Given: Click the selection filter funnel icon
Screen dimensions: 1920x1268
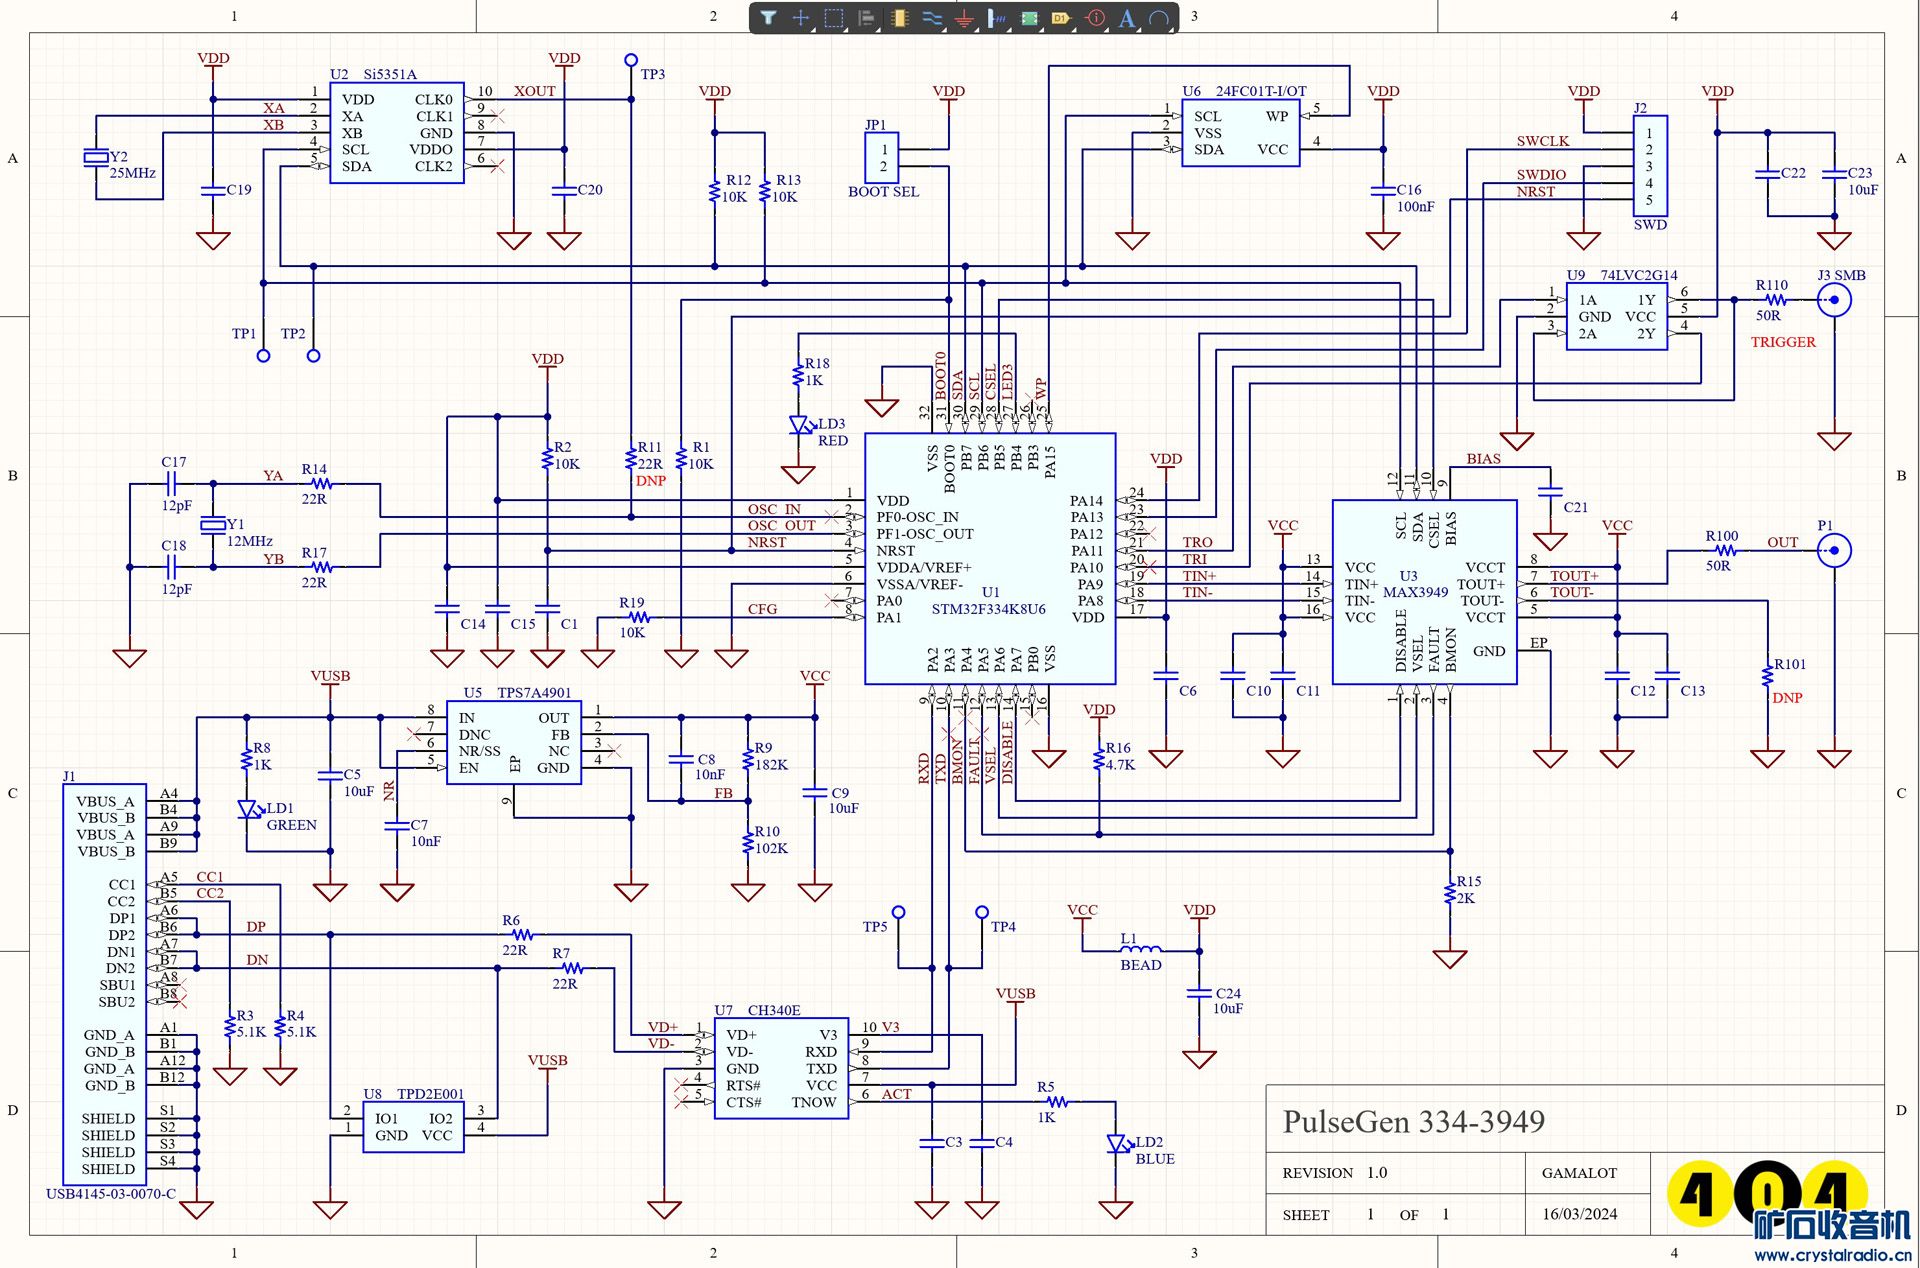Looking at the screenshot, I should [x=768, y=18].
